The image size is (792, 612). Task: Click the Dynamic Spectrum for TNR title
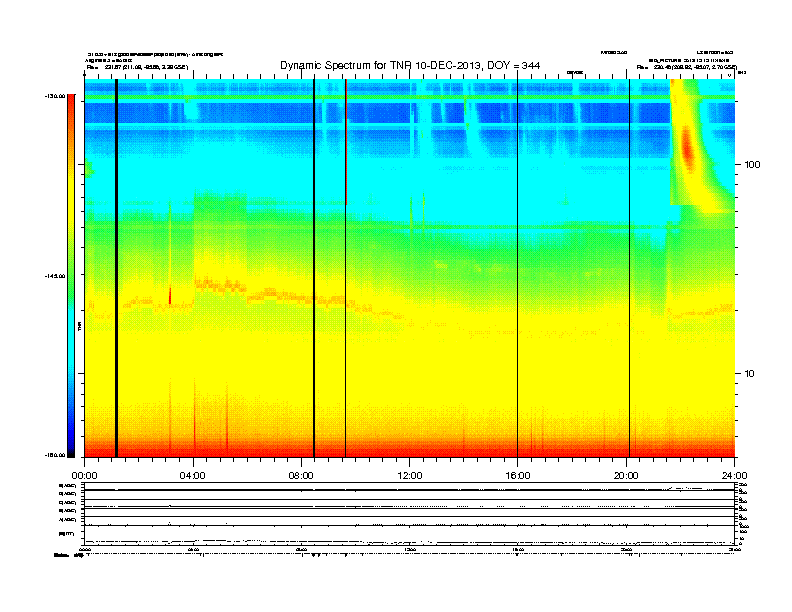(410, 66)
